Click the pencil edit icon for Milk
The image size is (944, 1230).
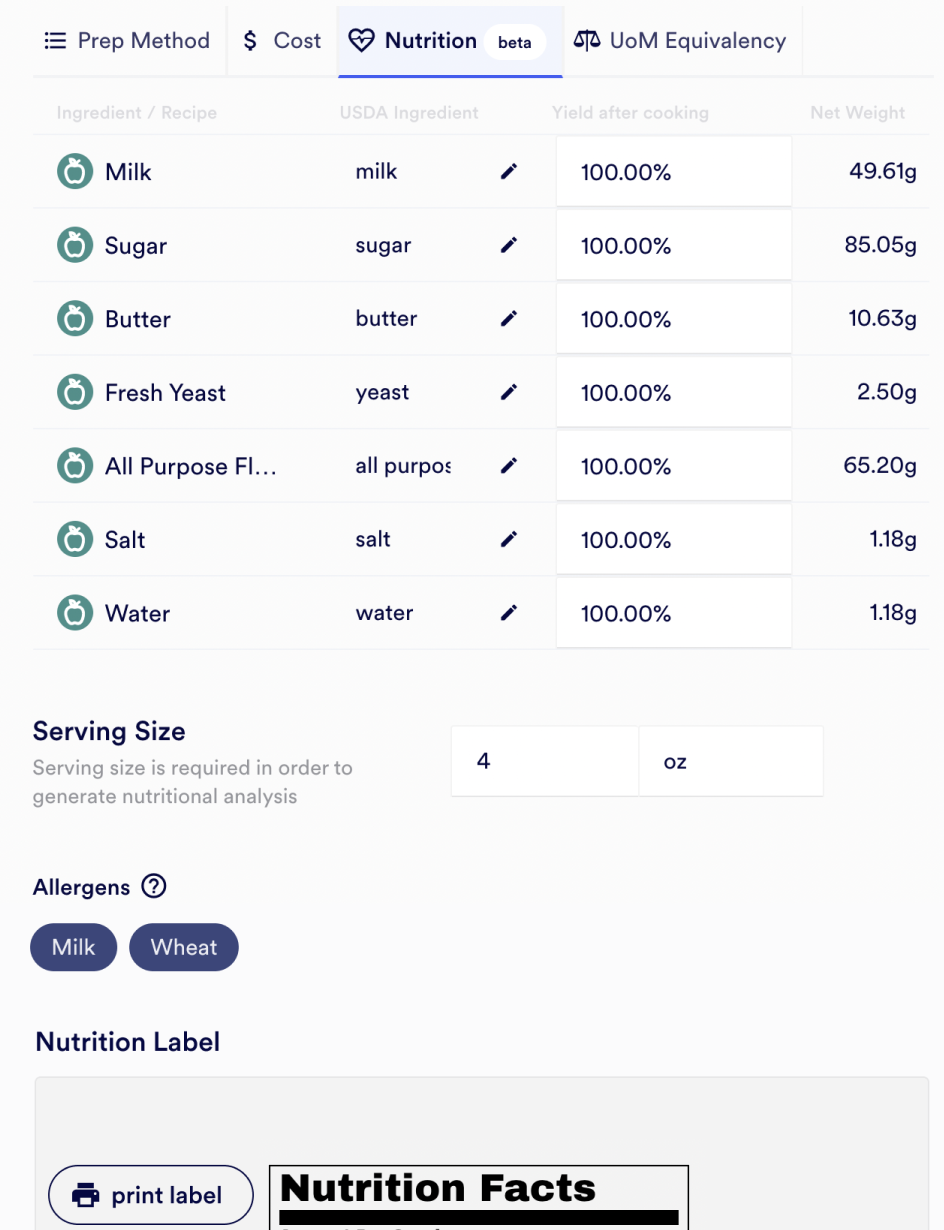click(x=509, y=172)
